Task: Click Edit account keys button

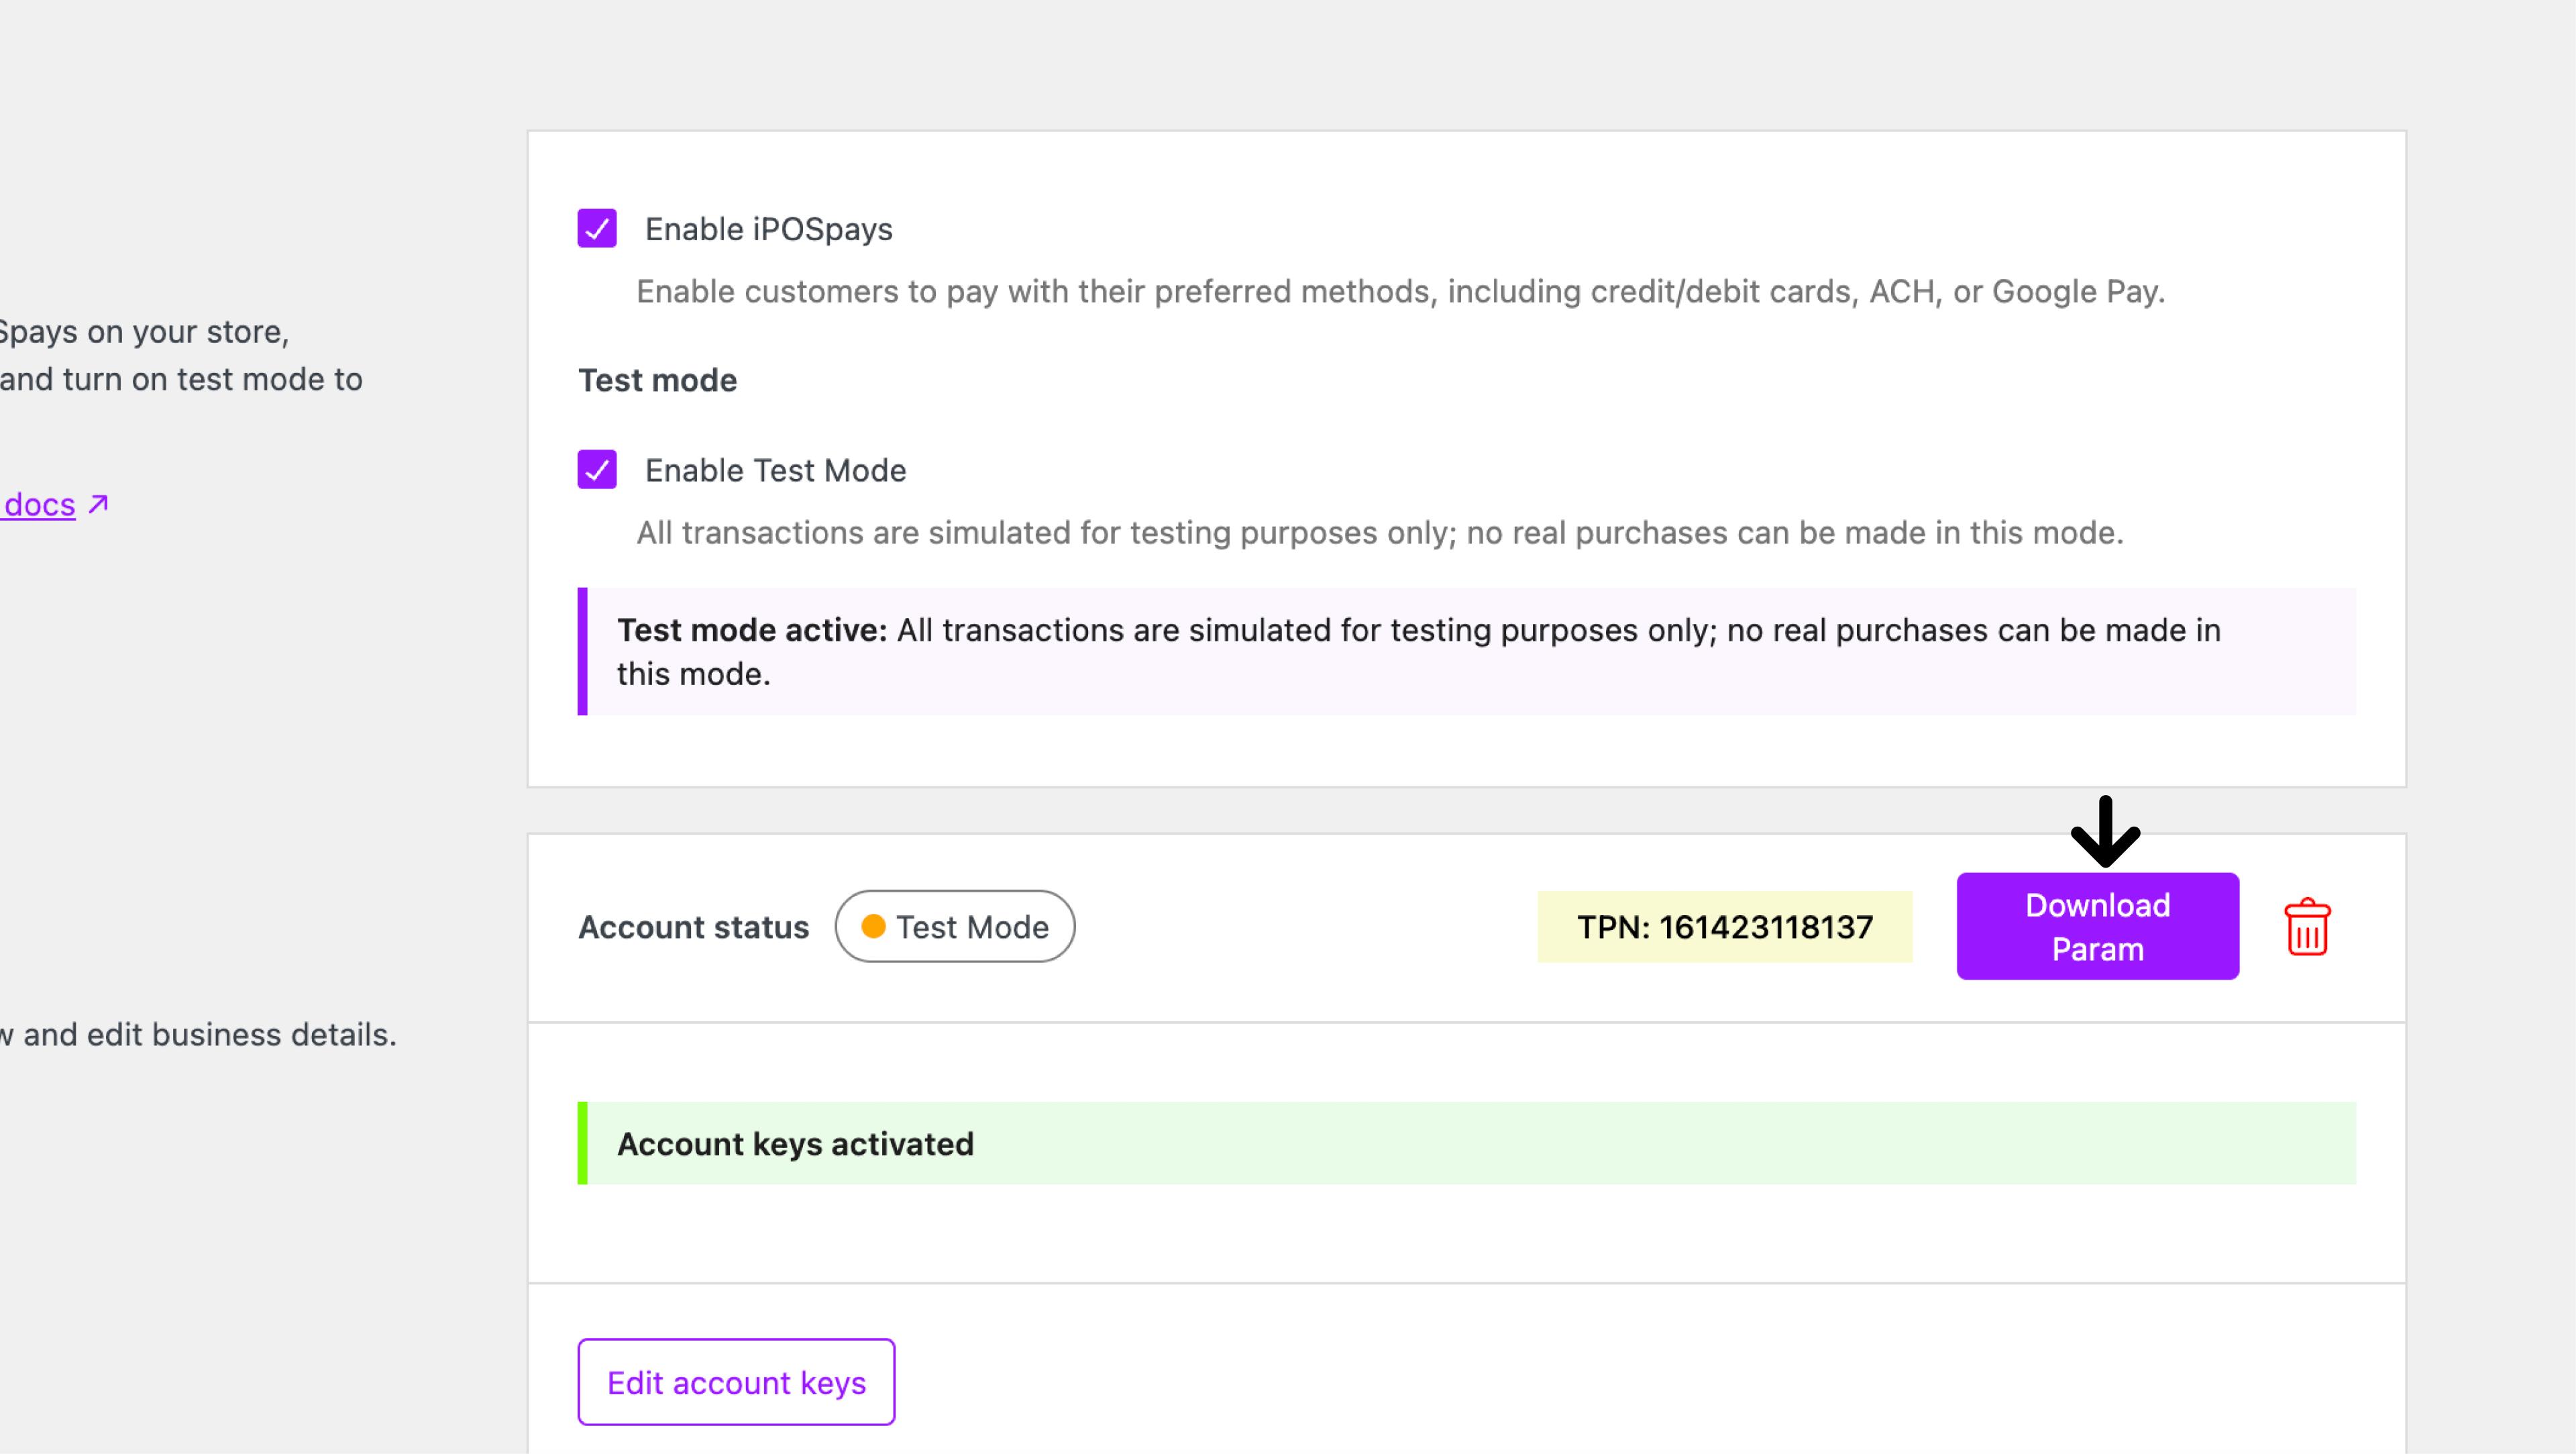Action: (736, 1382)
